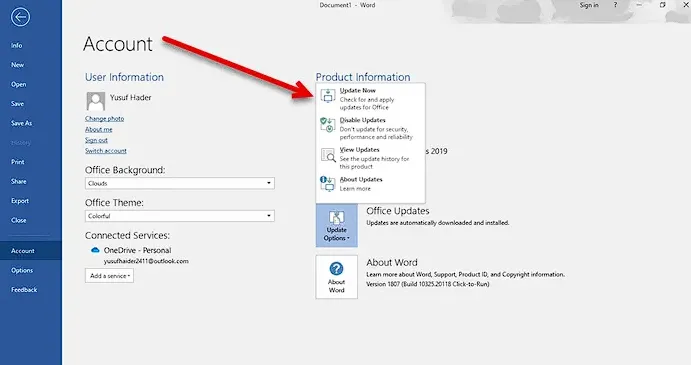Open the Print page
Screen dimensions: 691x365
(x=18, y=162)
